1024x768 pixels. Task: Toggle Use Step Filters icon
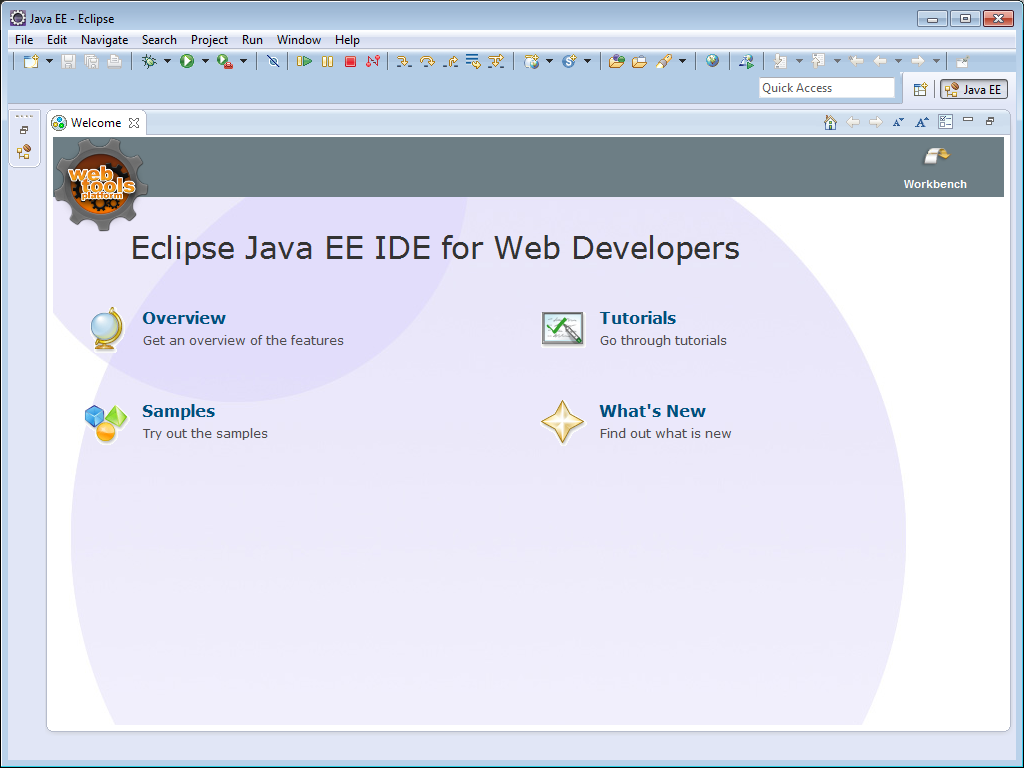point(496,61)
